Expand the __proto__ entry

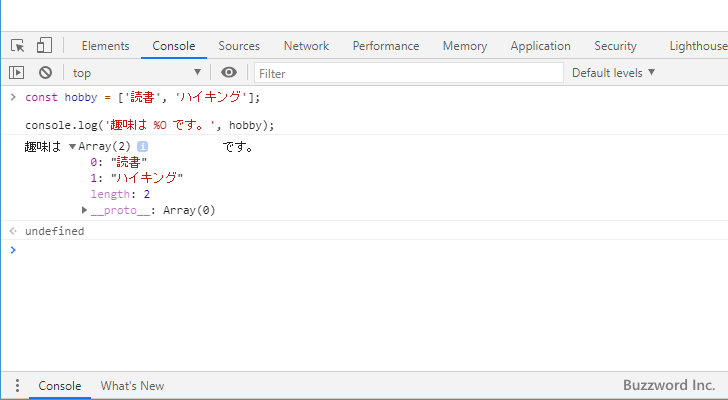(x=84, y=210)
